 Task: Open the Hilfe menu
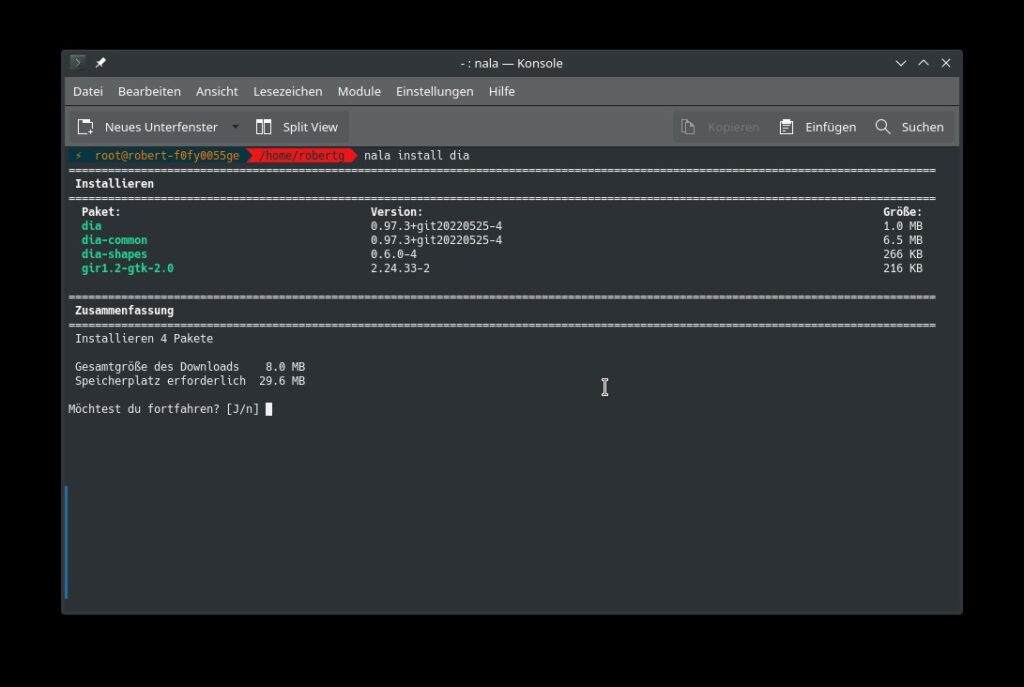click(502, 91)
